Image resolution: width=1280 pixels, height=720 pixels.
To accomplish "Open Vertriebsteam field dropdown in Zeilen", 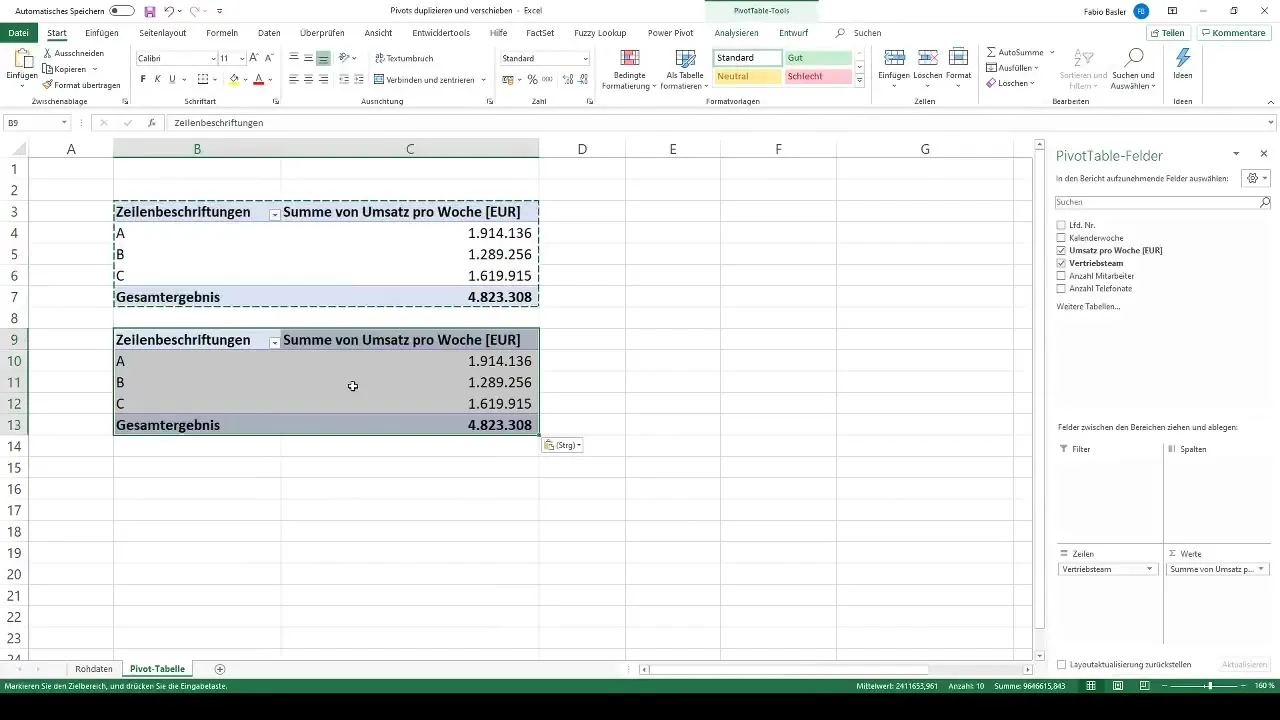I will [1149, 569].
